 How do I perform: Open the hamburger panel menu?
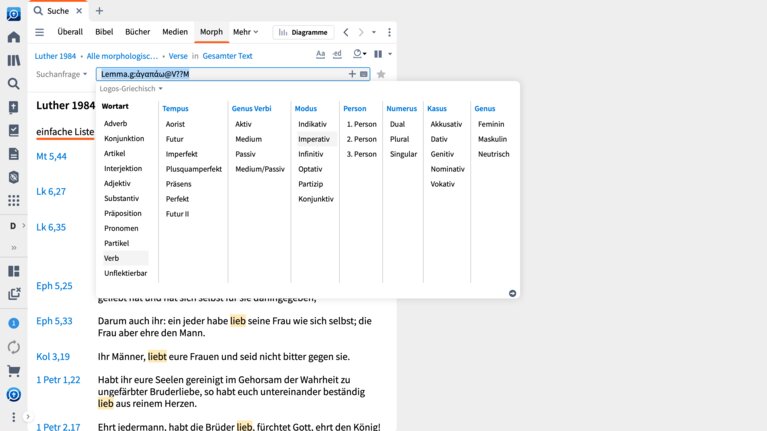(40, 32)
